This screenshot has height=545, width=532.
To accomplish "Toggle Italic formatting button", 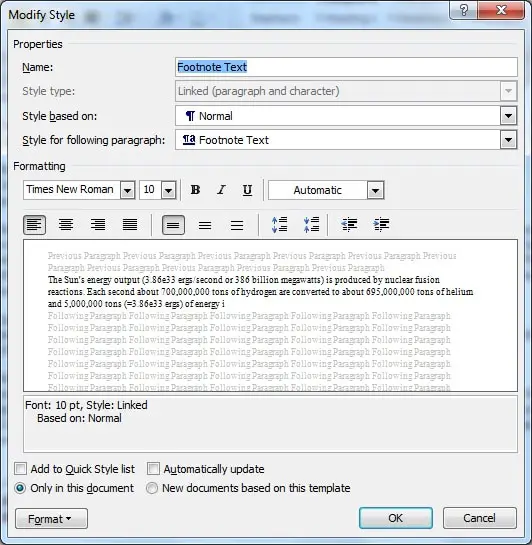I will click(x=221, y=190).
